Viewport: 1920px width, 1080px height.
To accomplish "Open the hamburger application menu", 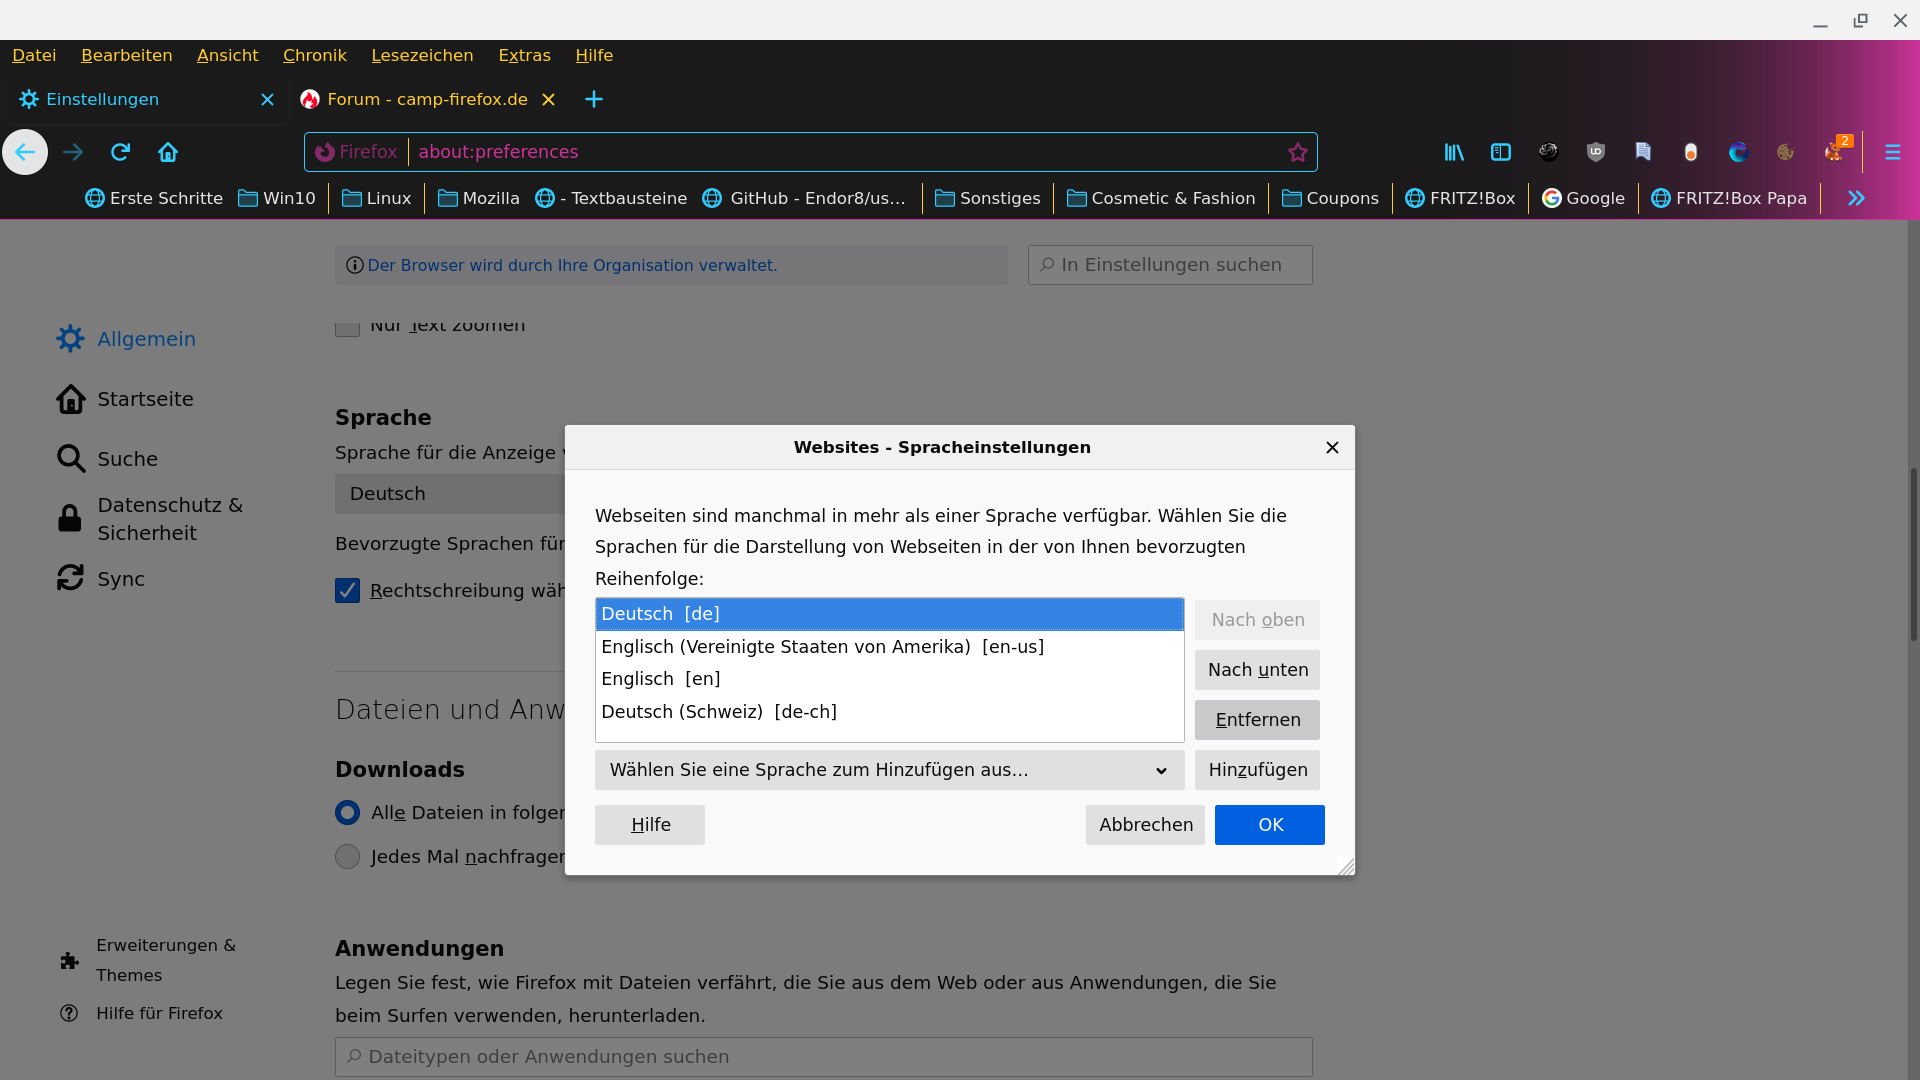I will click(1892, 152).
